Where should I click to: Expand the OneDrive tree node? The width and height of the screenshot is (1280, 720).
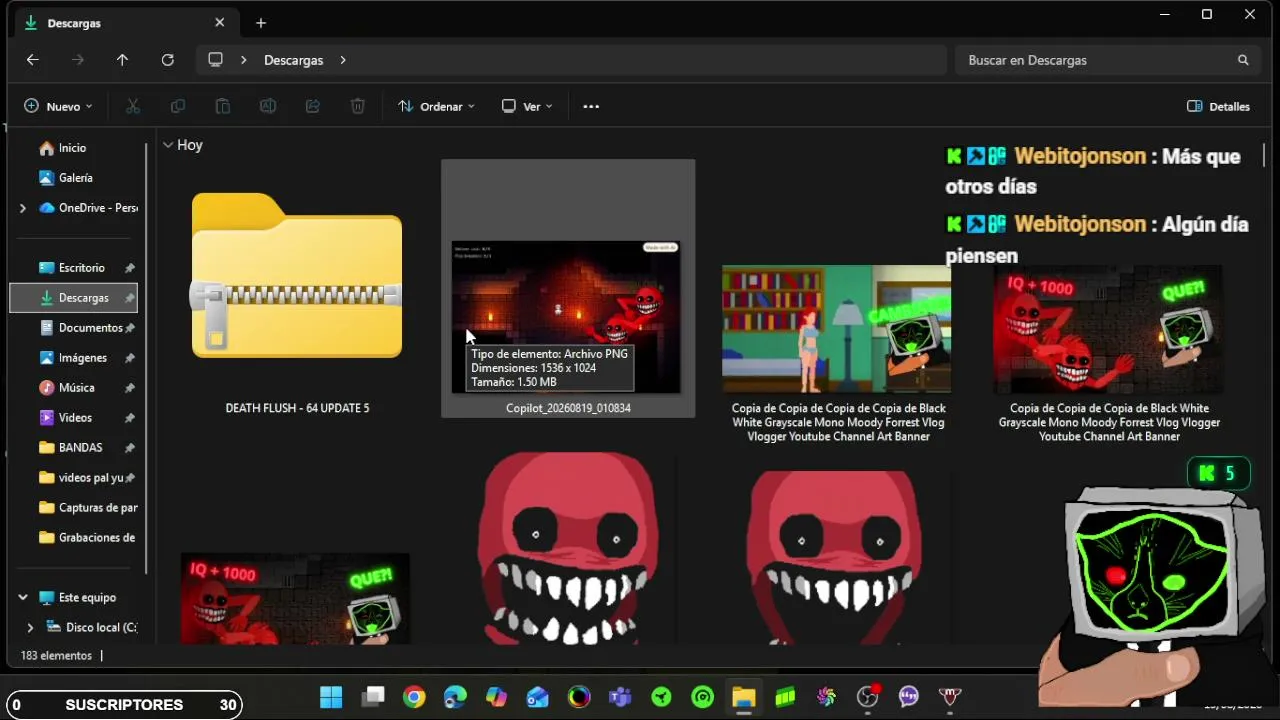click(22, 208)
